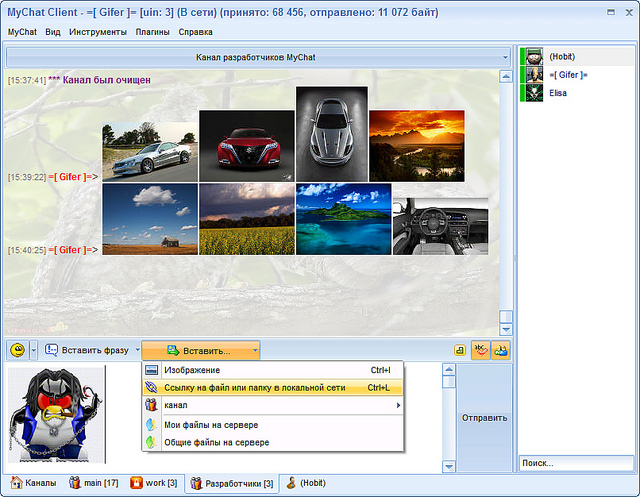Switch to the 'main [17]' tab
The height and width of the screenshot is (497, 640).
pyautogui.click(x=94, y=483)
